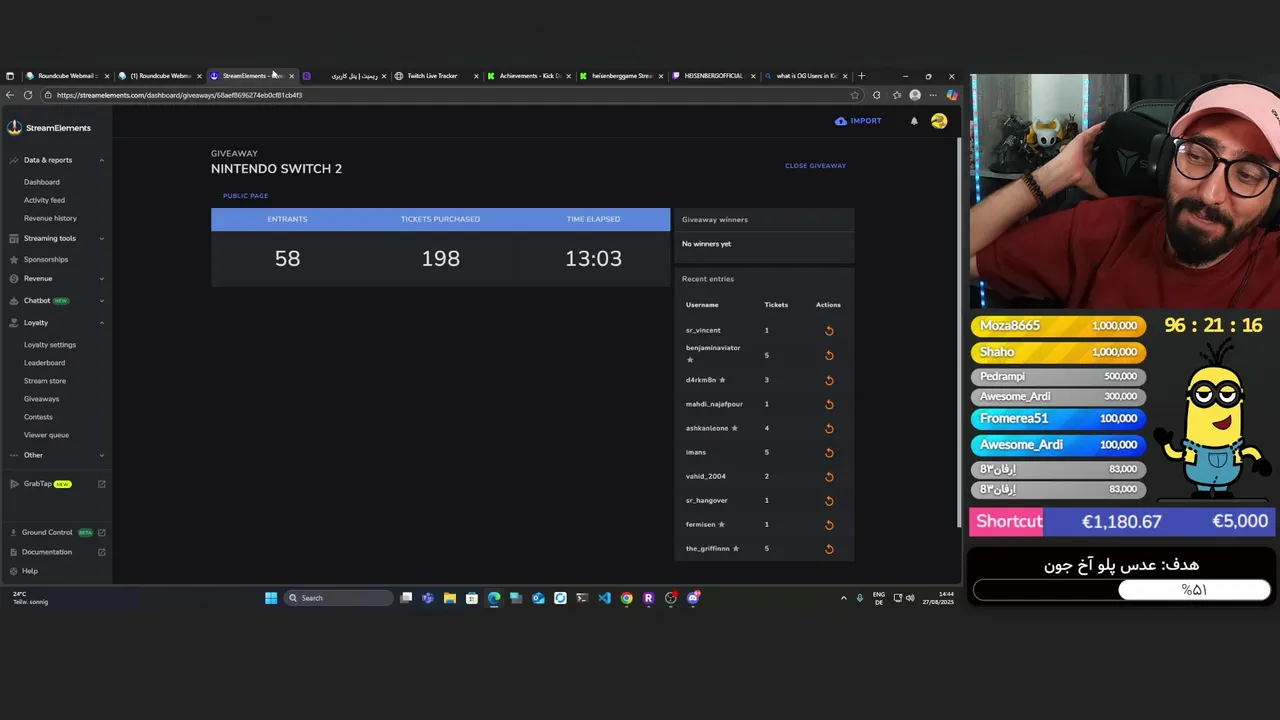Click the refund icon for mahdi_najafpour

(829, 404)
